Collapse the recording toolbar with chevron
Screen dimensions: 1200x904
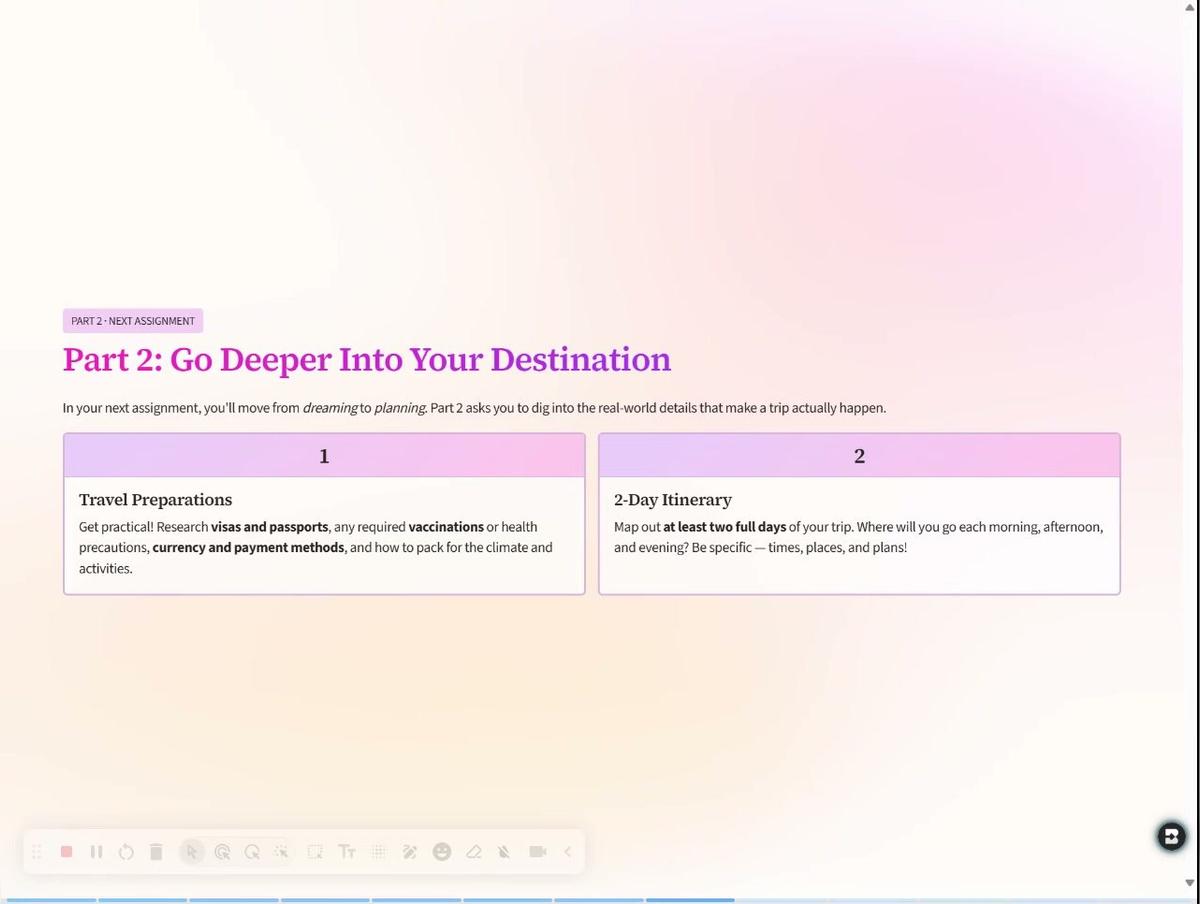pyautogui.click(x=568, y=852)
